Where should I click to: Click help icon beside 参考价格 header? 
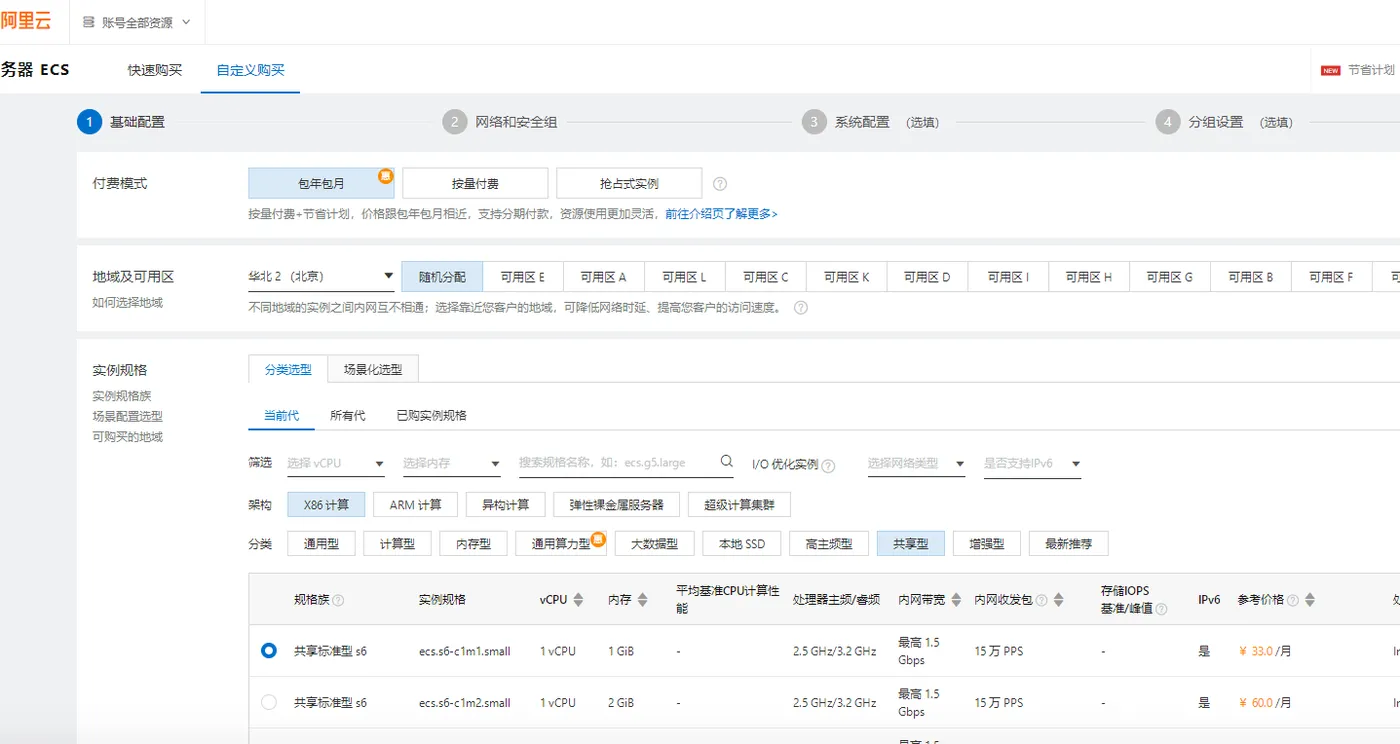coord(1293,600)
